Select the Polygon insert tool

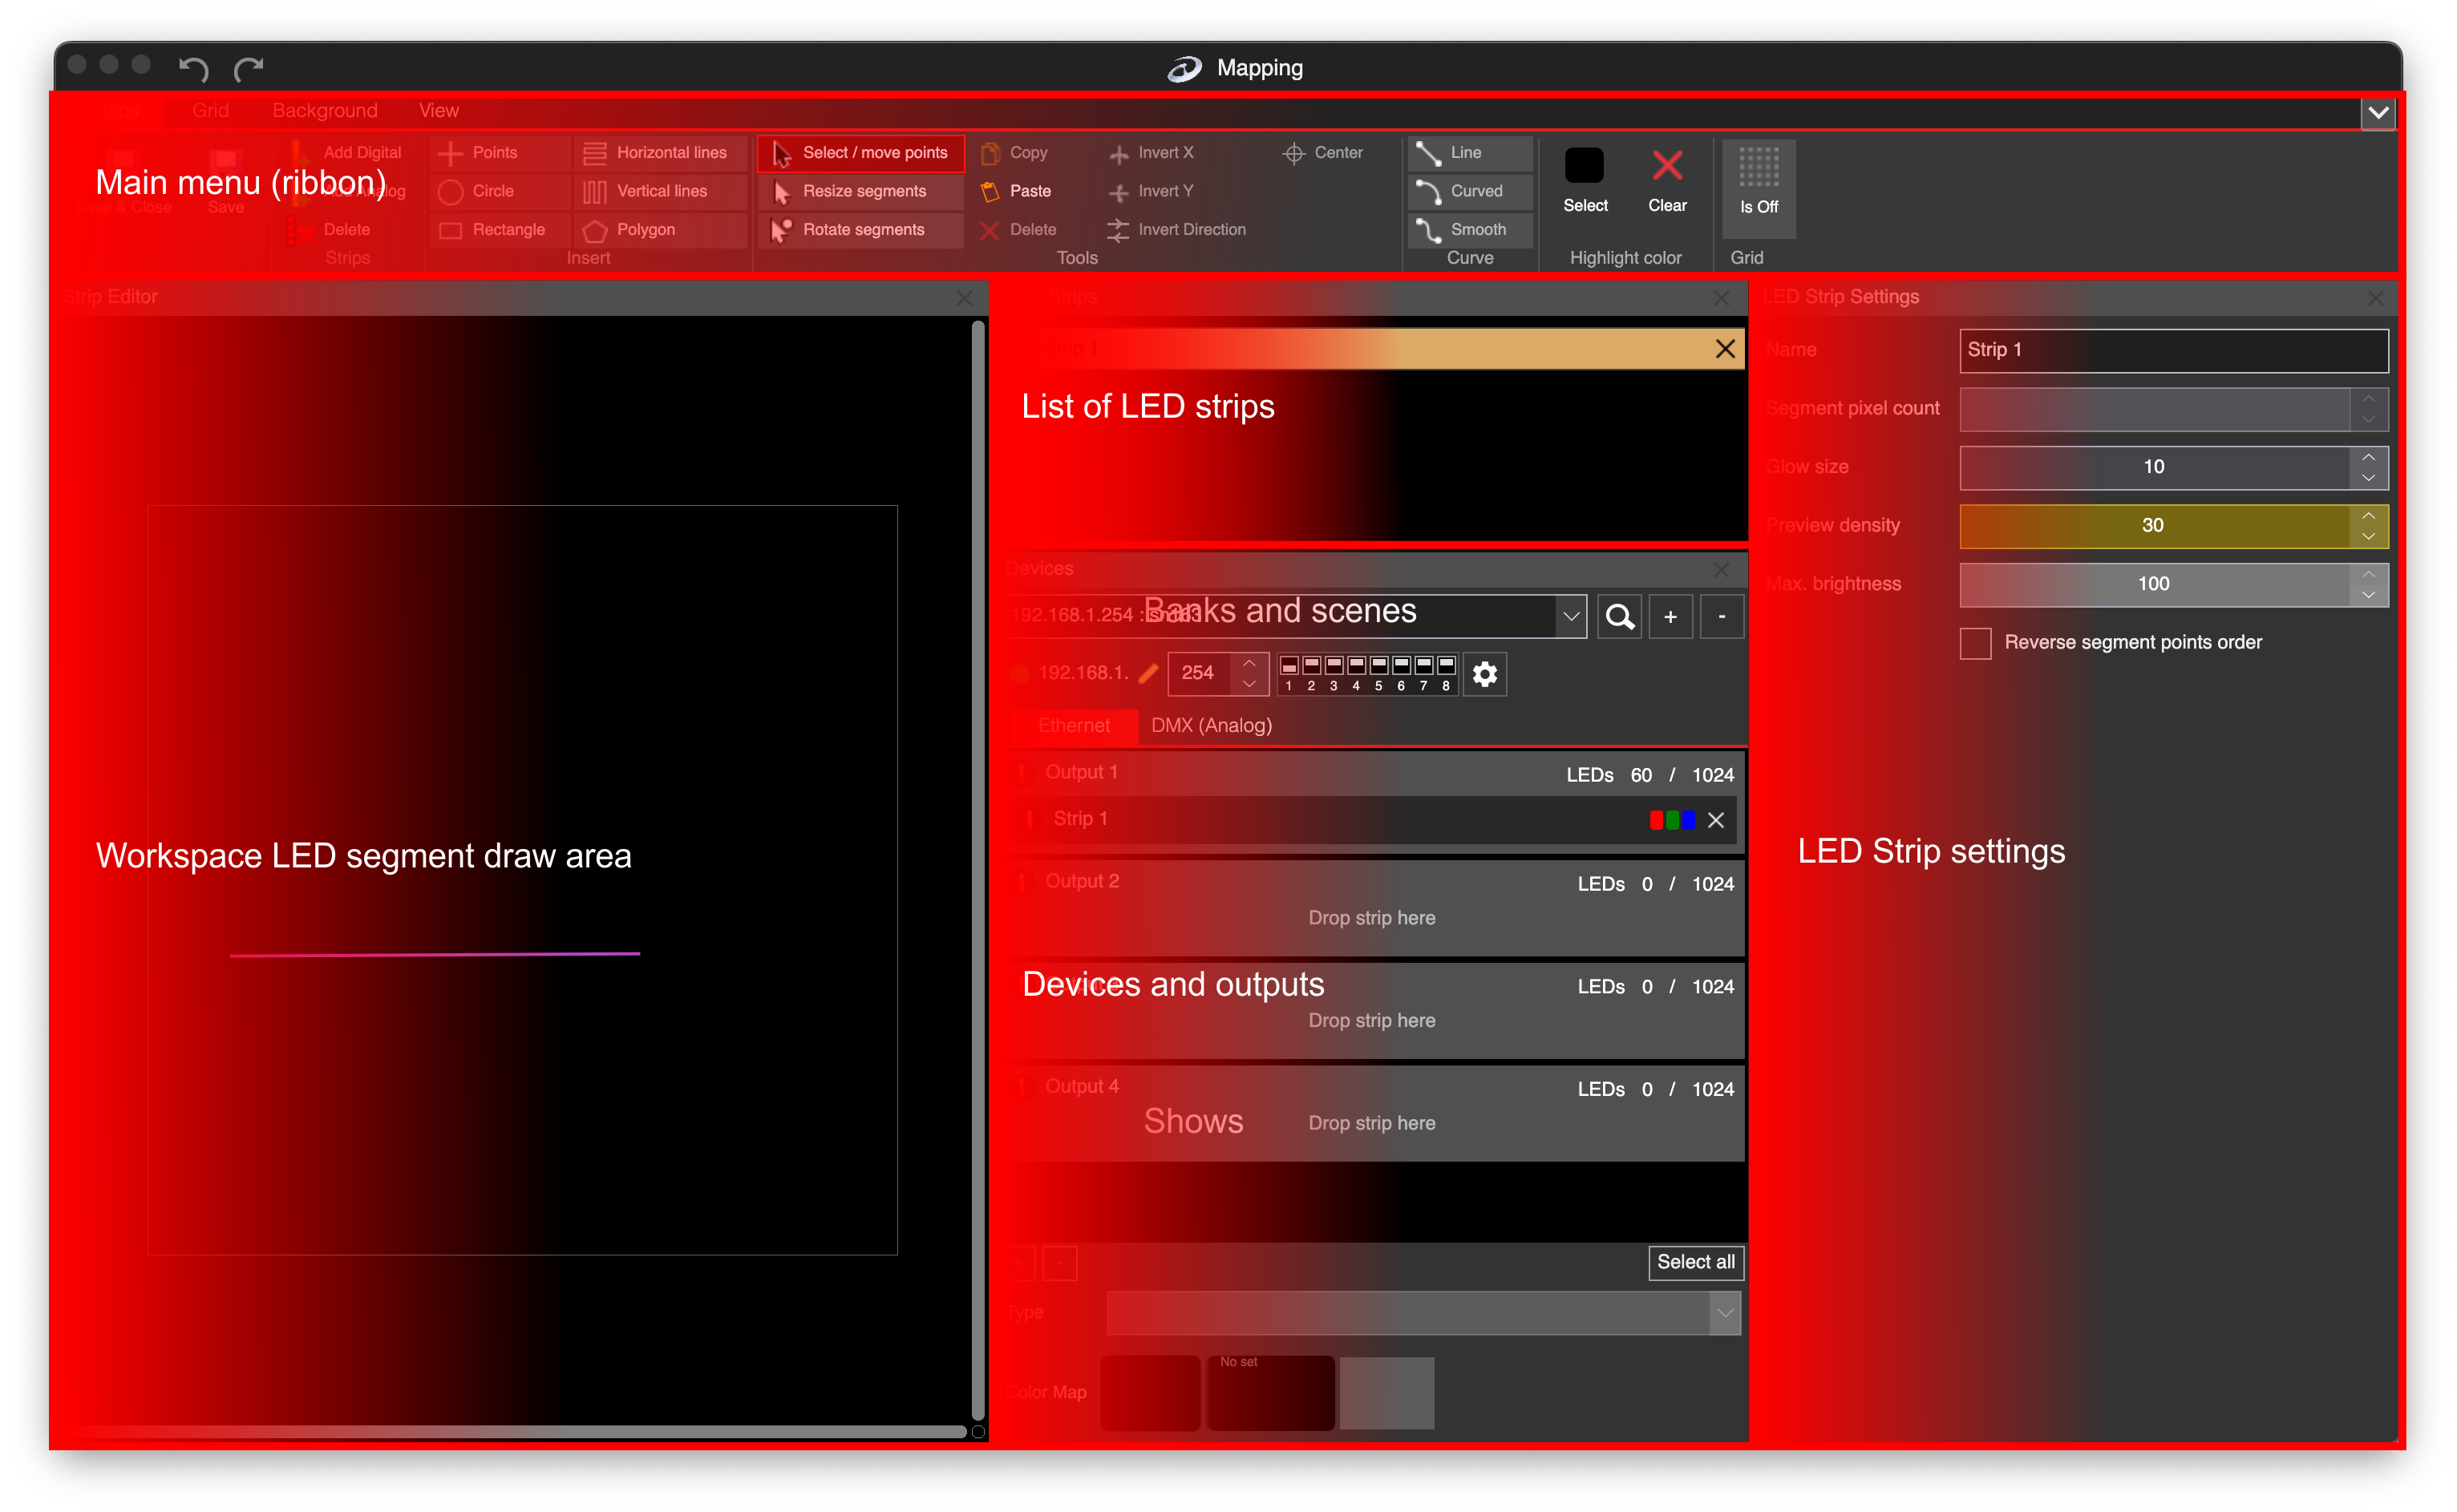(661, 229)
